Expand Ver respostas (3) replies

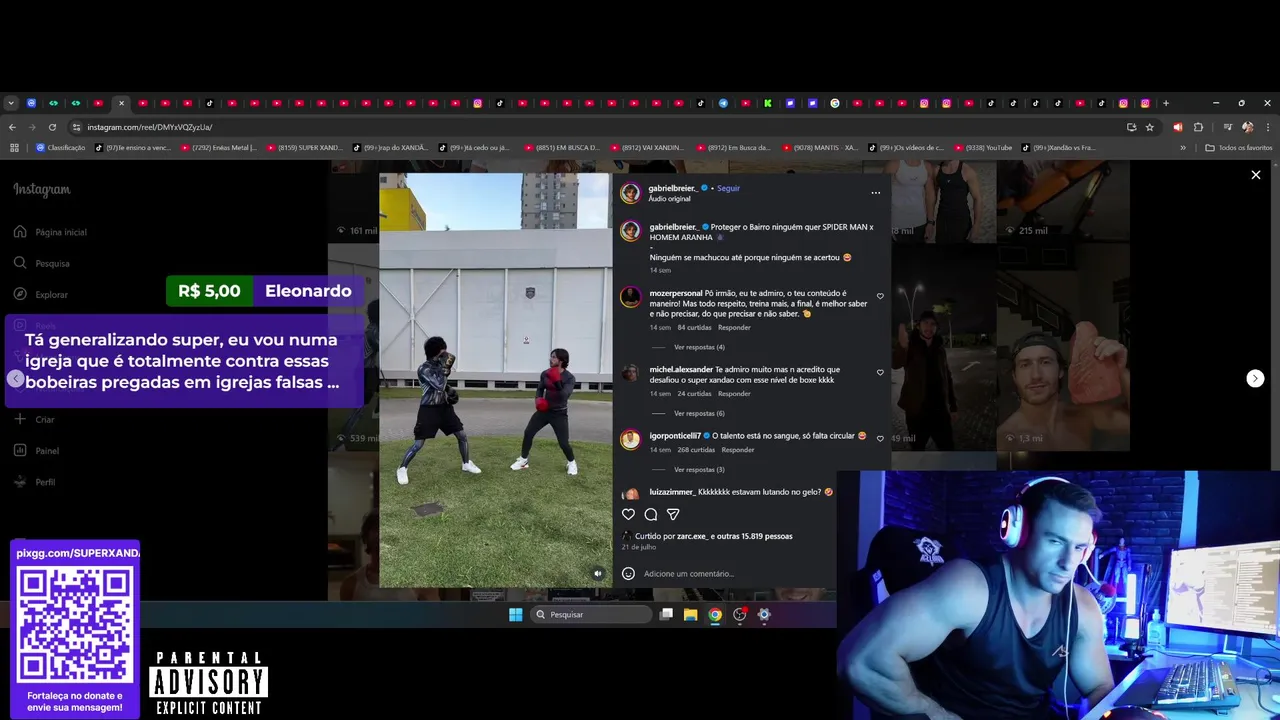pyautogui.click(x=699, y=469)
